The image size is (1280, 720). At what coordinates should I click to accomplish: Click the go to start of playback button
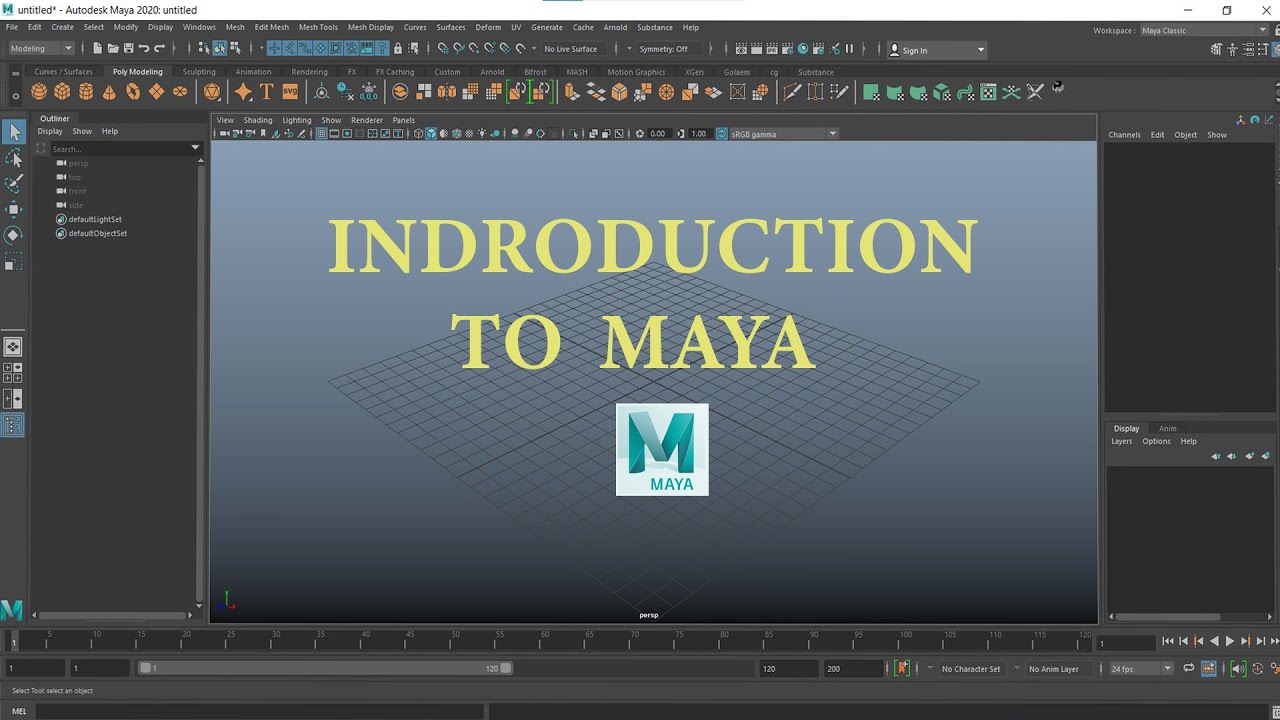[1167, 641]
